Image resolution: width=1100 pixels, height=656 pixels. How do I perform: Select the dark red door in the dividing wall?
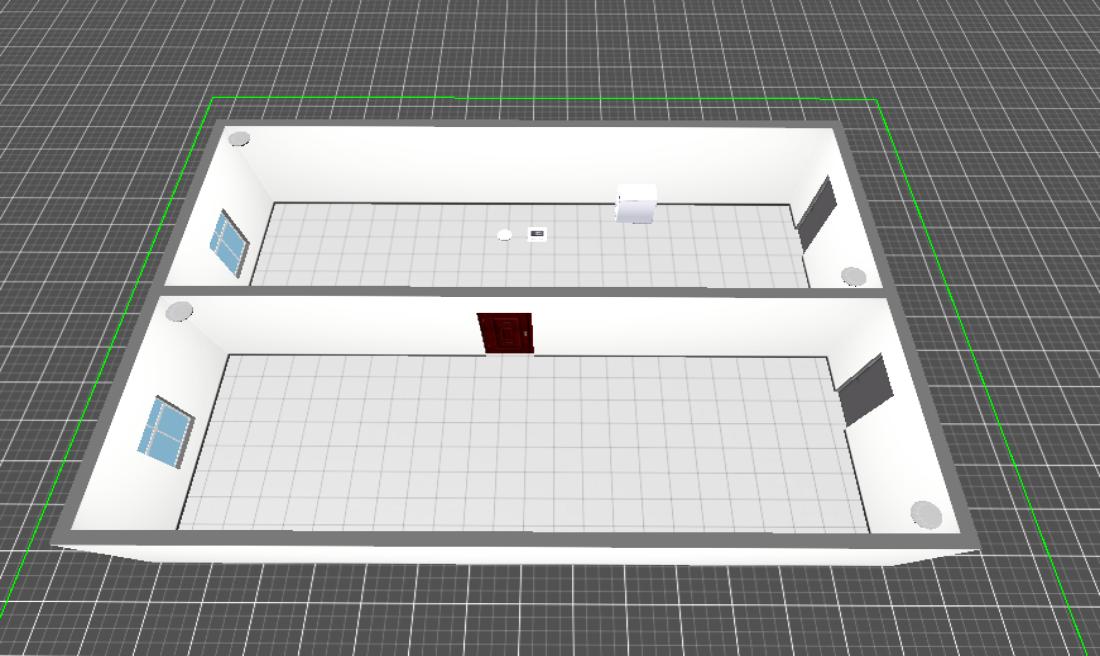[x=506, y=333]
